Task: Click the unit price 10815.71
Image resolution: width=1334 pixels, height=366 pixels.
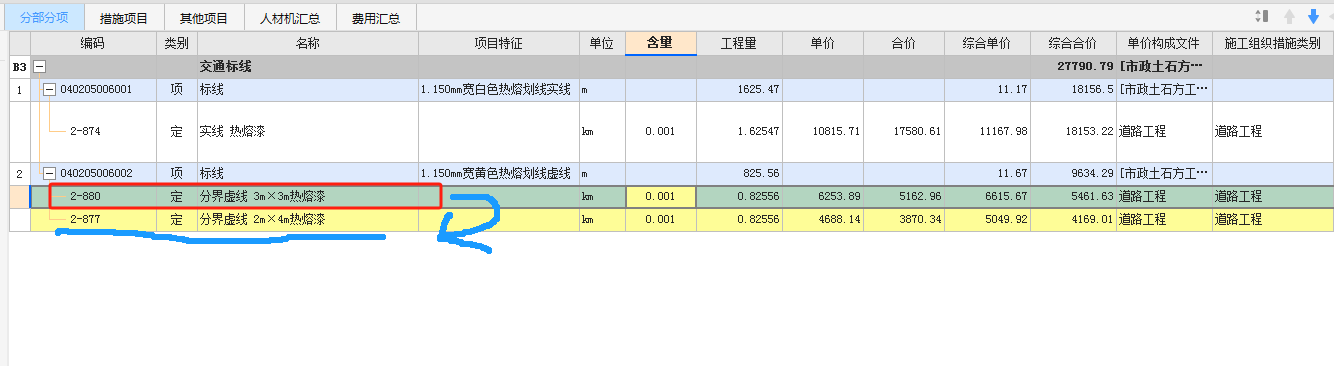Action: tap(837, 131)
